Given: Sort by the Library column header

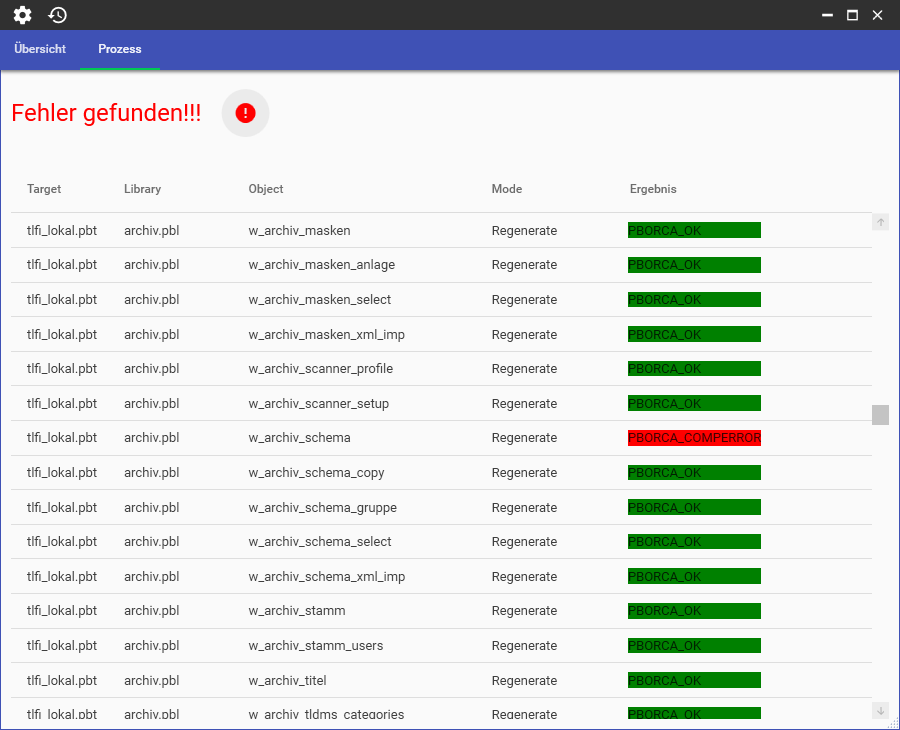Looking at the screenshot, I should point(142,189).
